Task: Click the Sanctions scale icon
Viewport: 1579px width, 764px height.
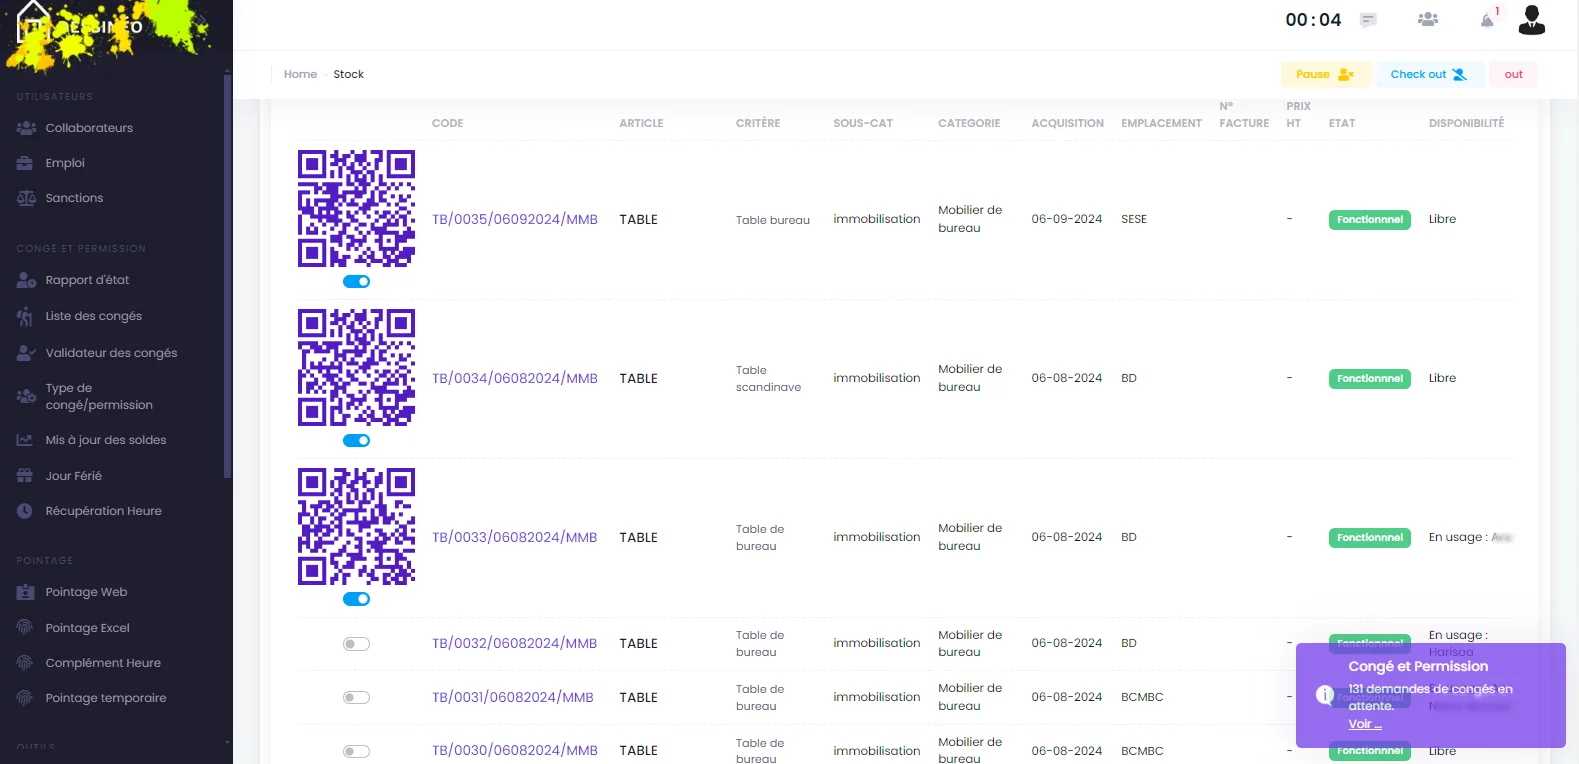Action: pos(26,198)
